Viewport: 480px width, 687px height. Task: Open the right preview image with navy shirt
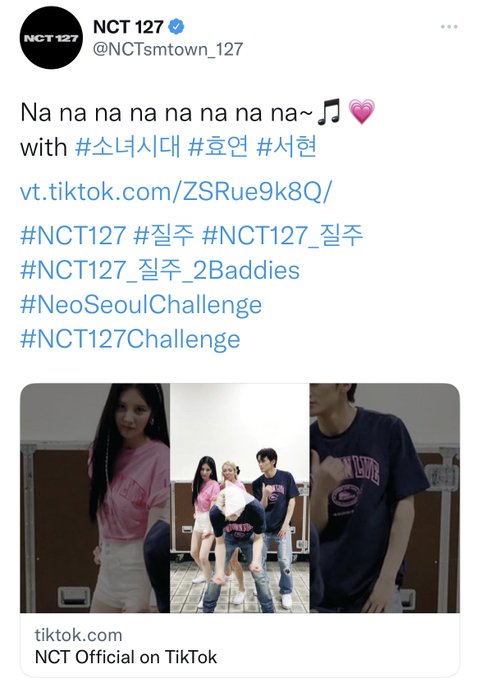[385, 498]
